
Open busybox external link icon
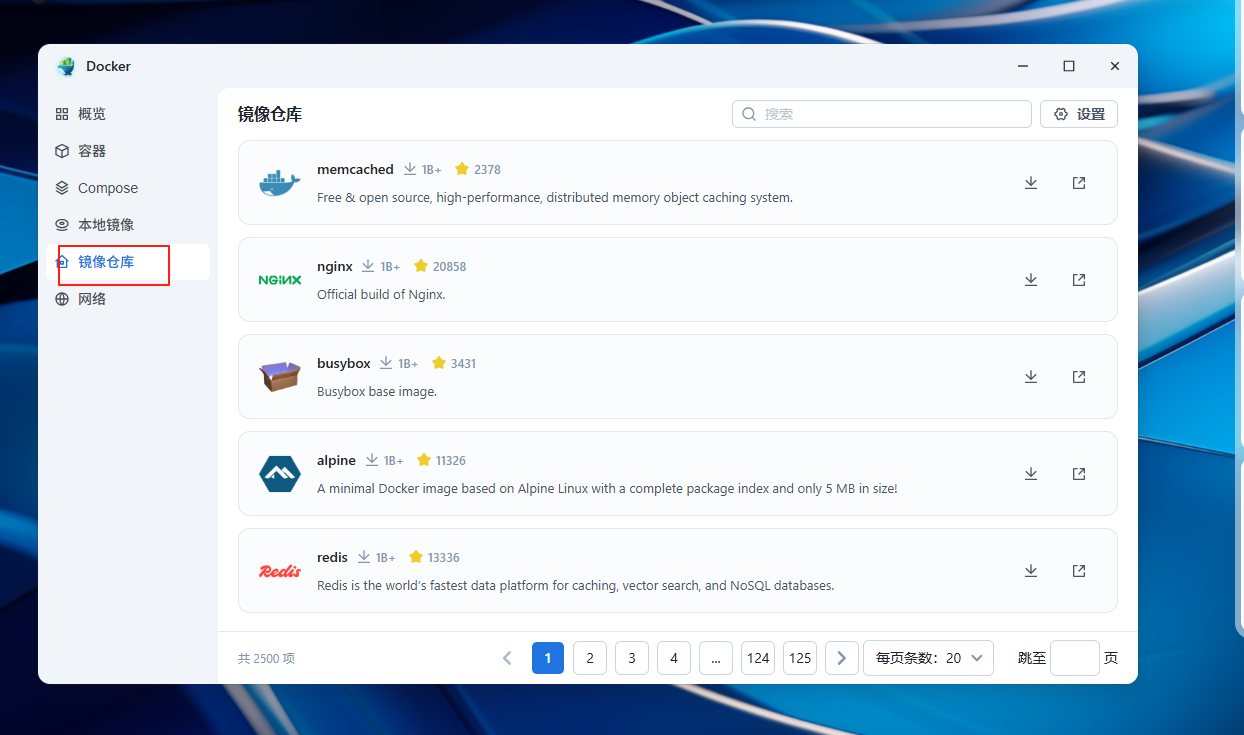click(x=1079, y=377)
